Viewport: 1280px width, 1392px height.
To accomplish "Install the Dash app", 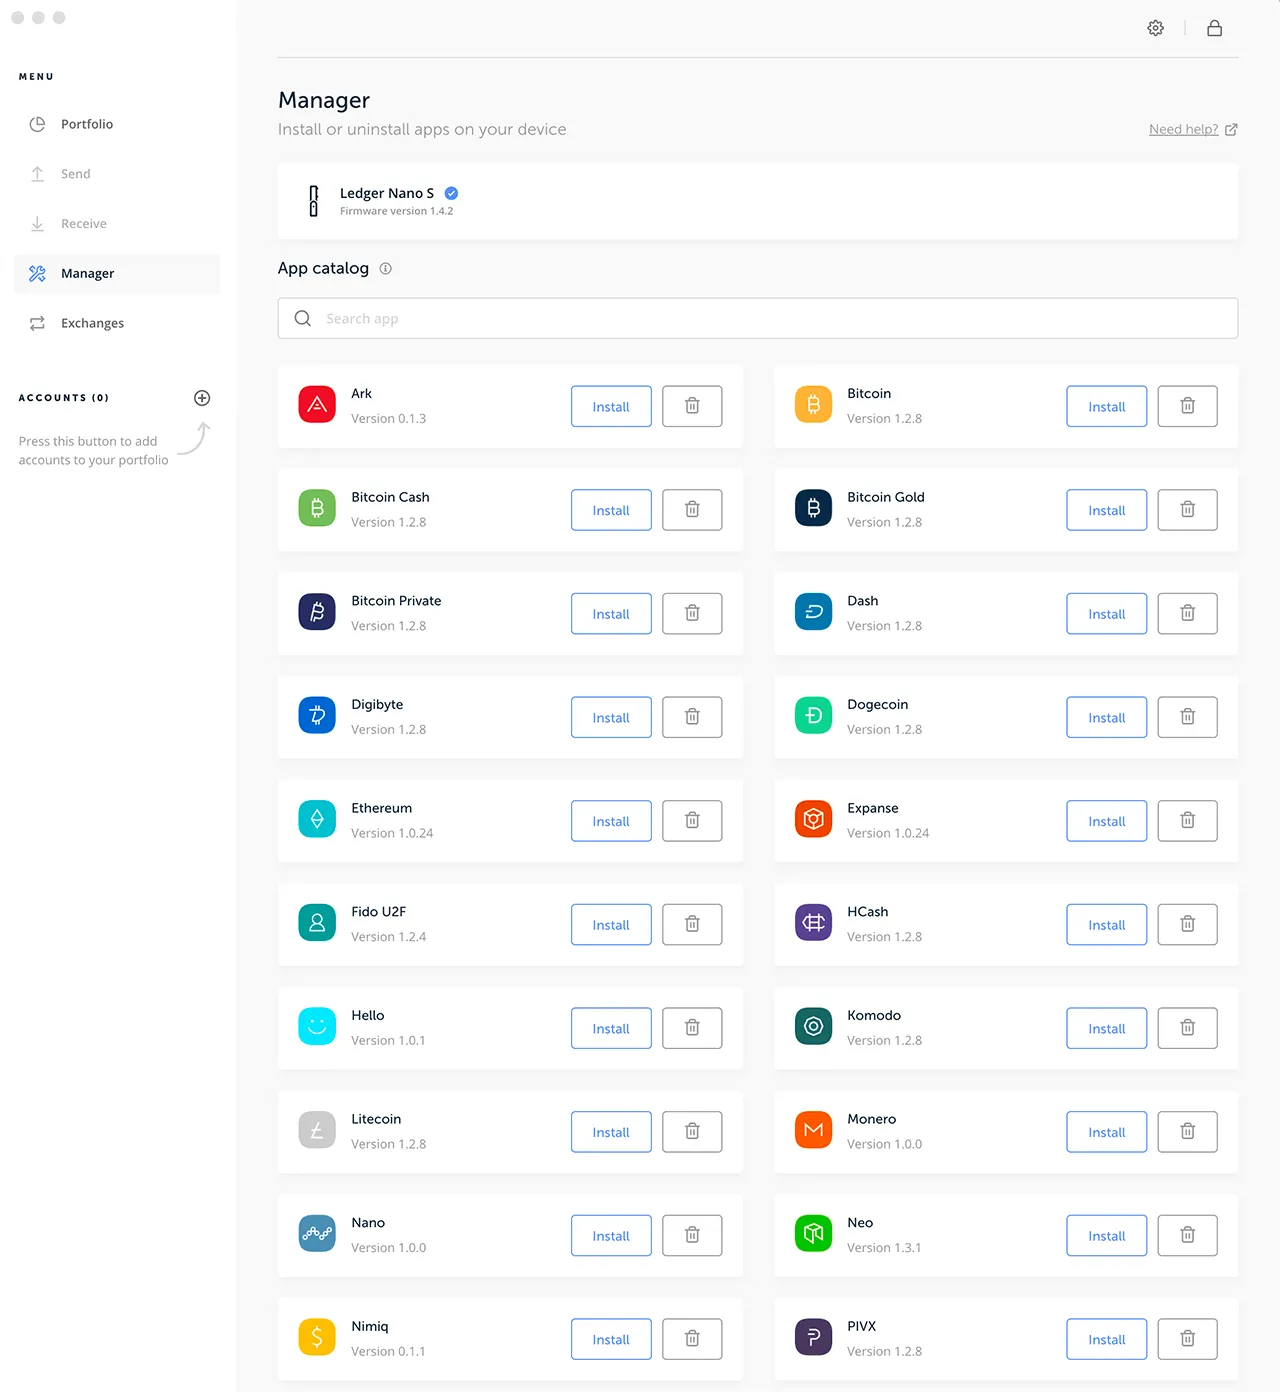I will click(x=1107, y=613).
